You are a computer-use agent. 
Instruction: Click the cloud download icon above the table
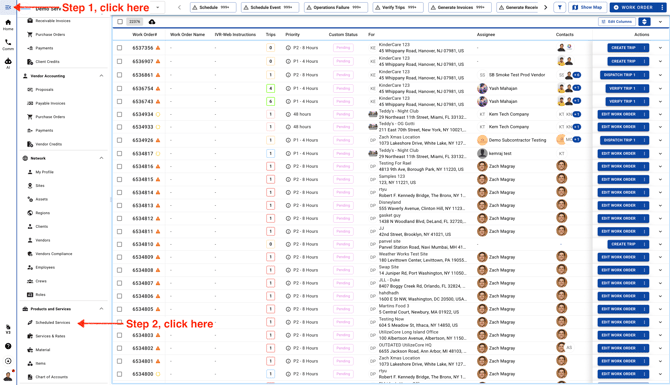152,22
